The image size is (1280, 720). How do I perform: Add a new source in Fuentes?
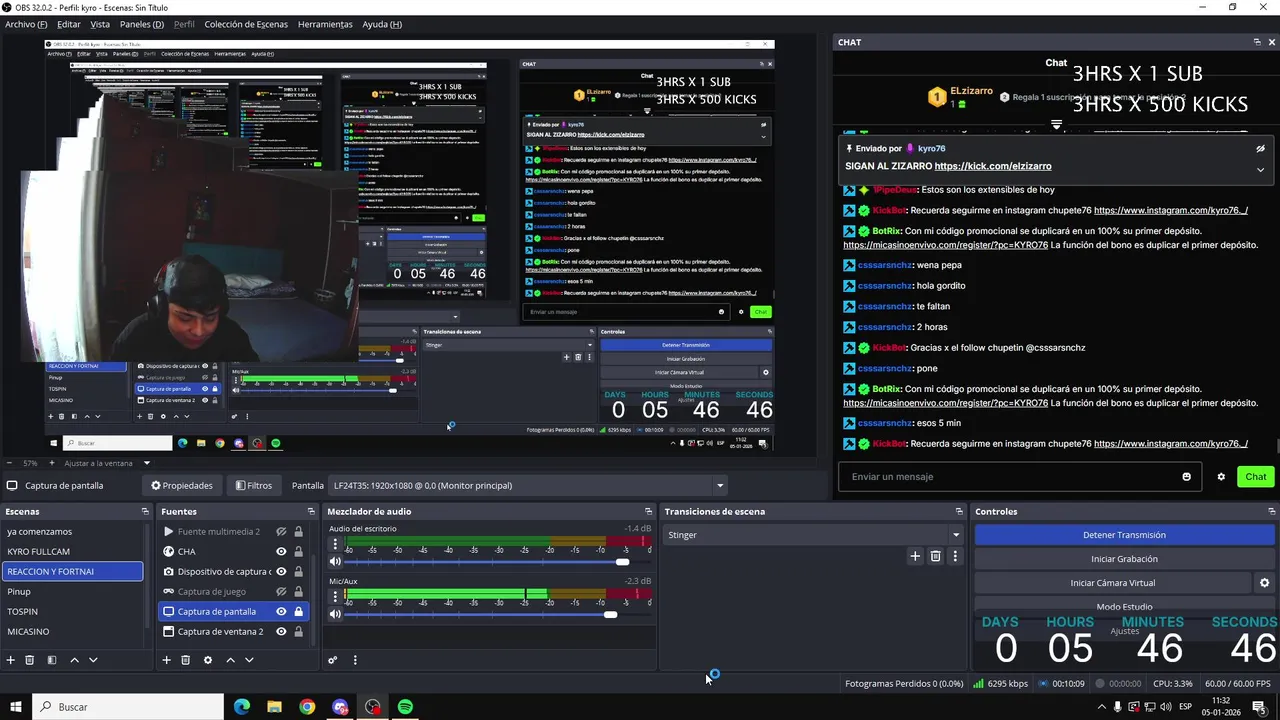coord(166,660)
